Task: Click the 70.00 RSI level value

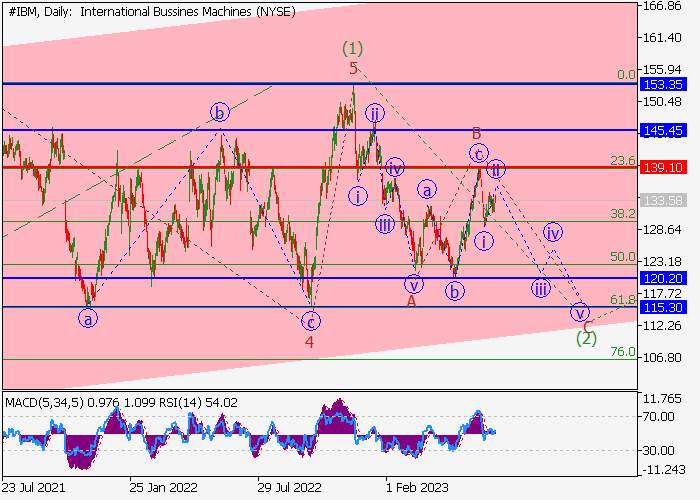Action: pyautogui.click(x=658, y=417)
